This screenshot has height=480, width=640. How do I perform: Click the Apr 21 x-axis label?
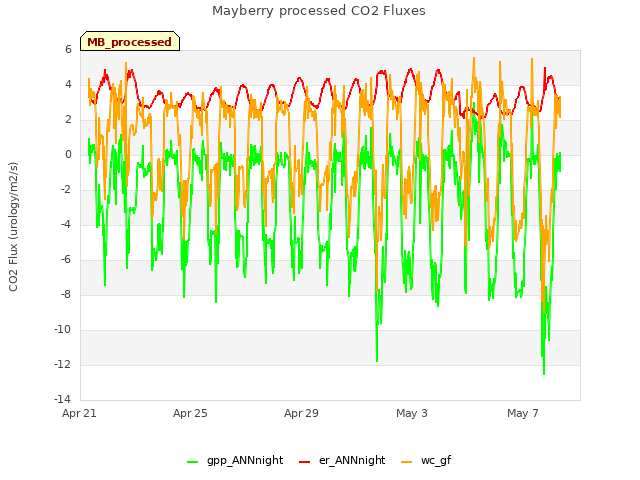[79, 413]
